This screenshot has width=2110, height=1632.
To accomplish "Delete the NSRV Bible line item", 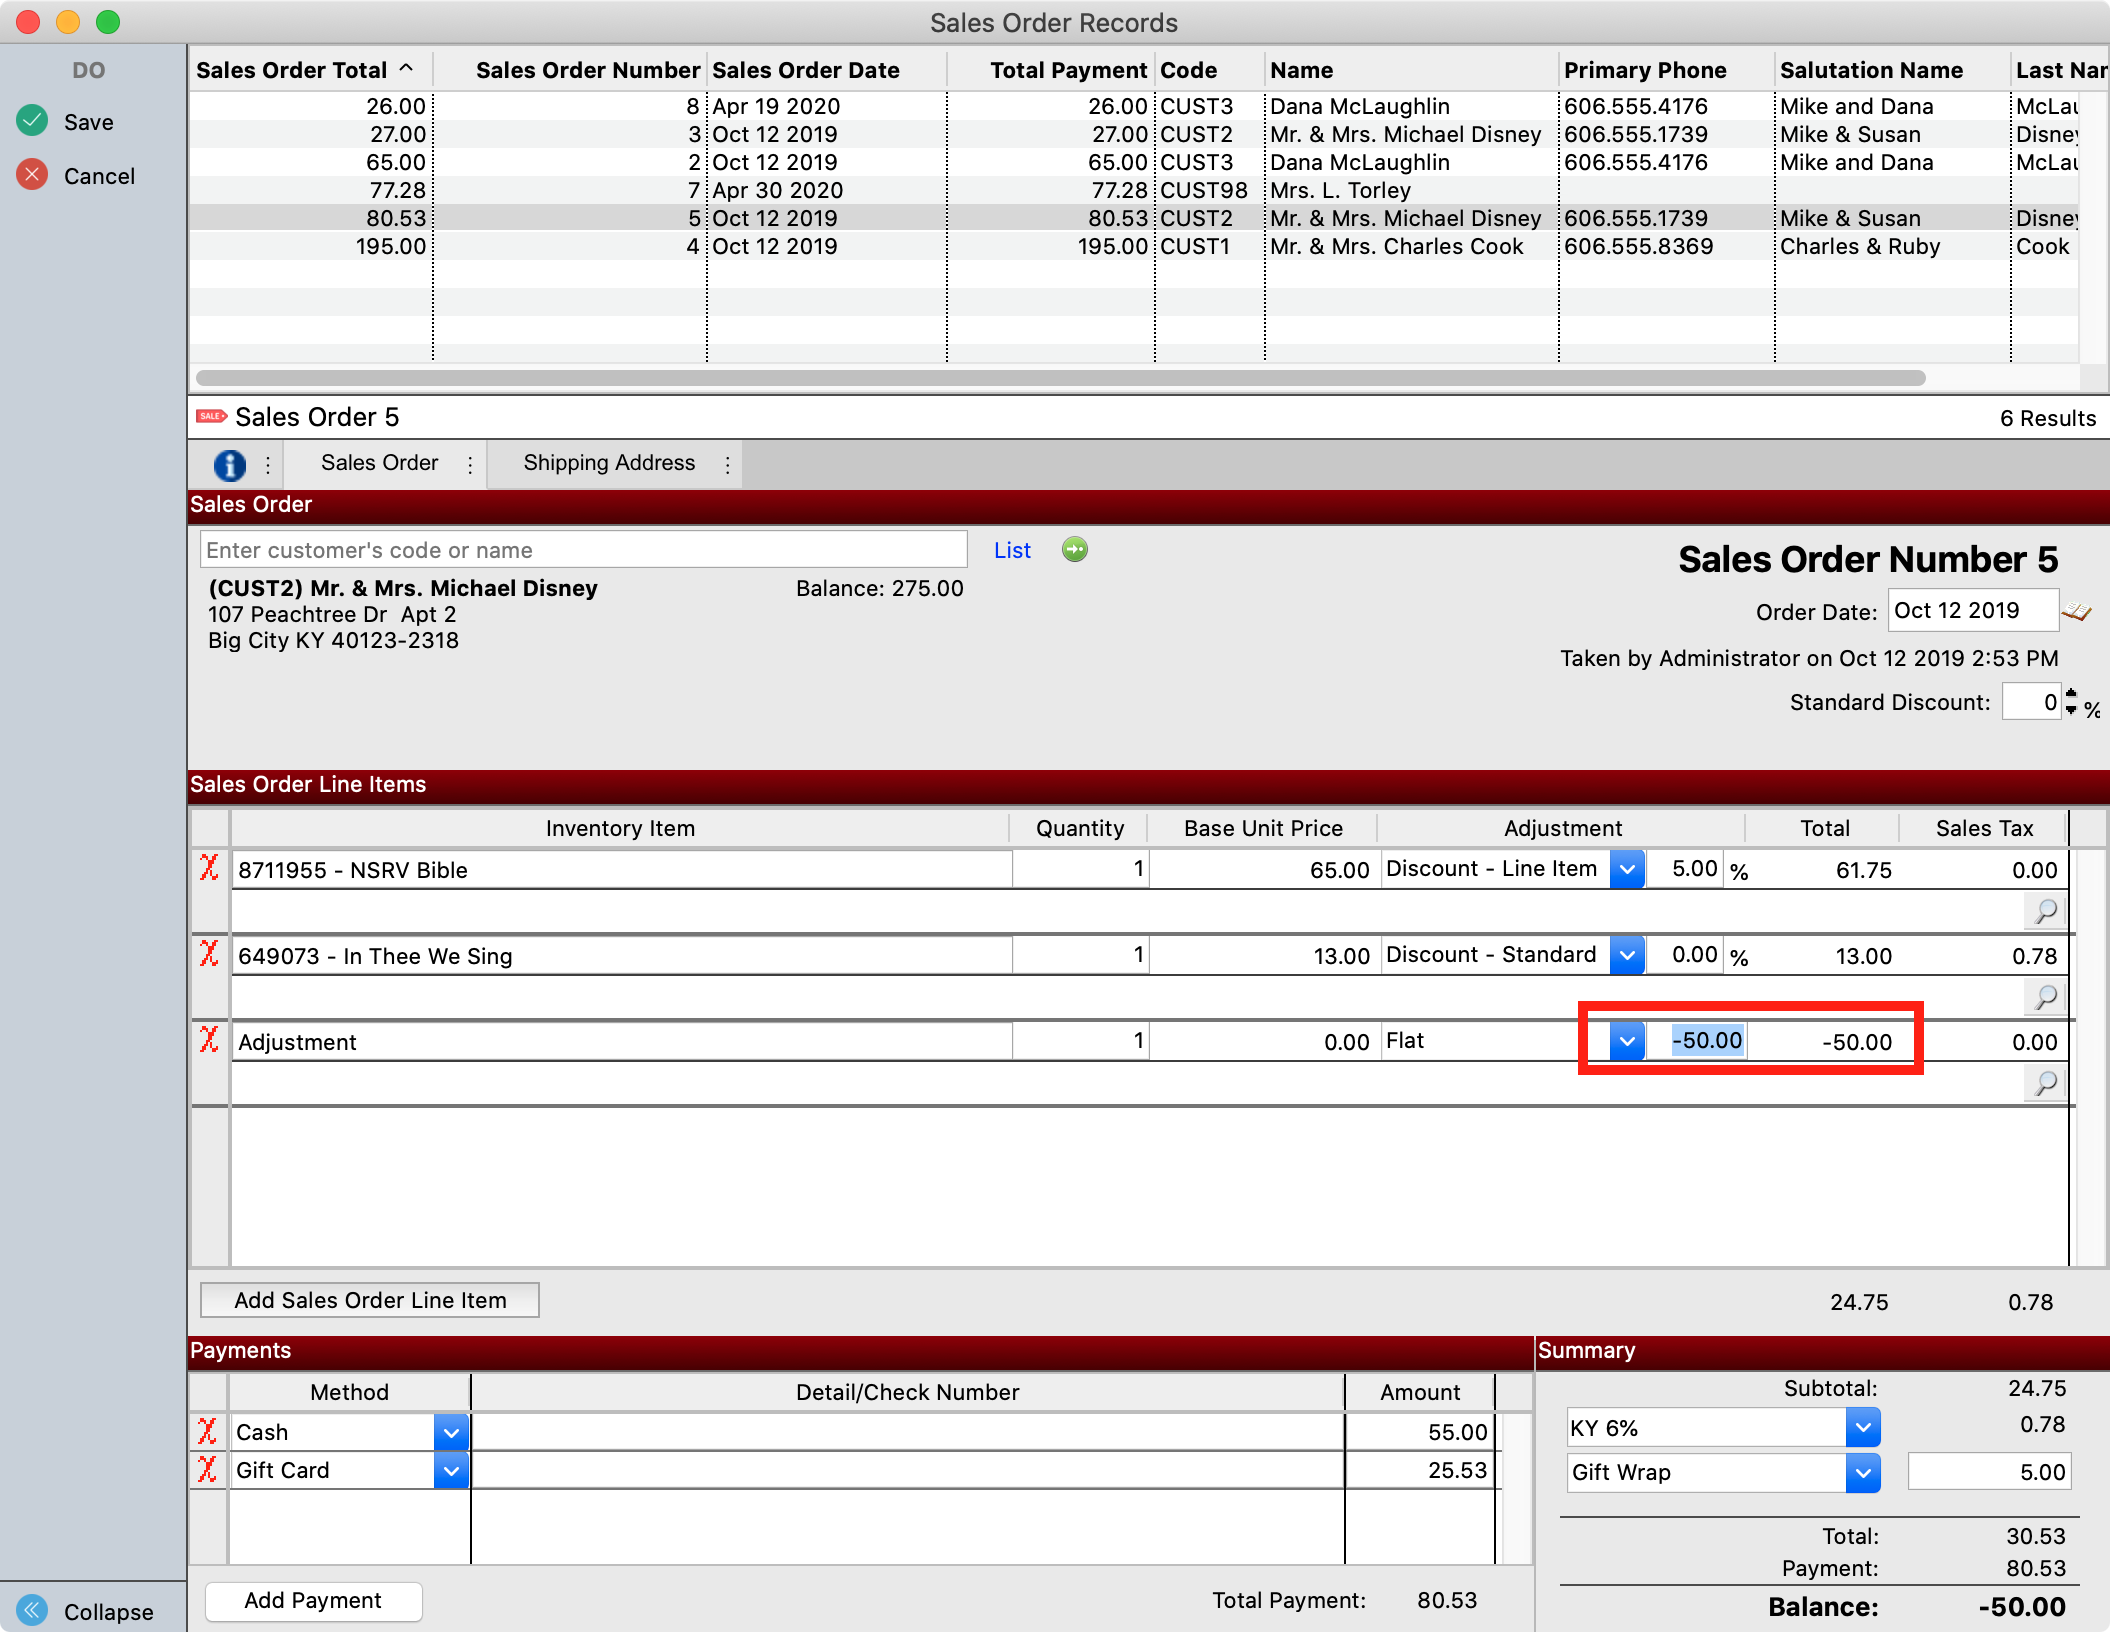I will [209, 868].
